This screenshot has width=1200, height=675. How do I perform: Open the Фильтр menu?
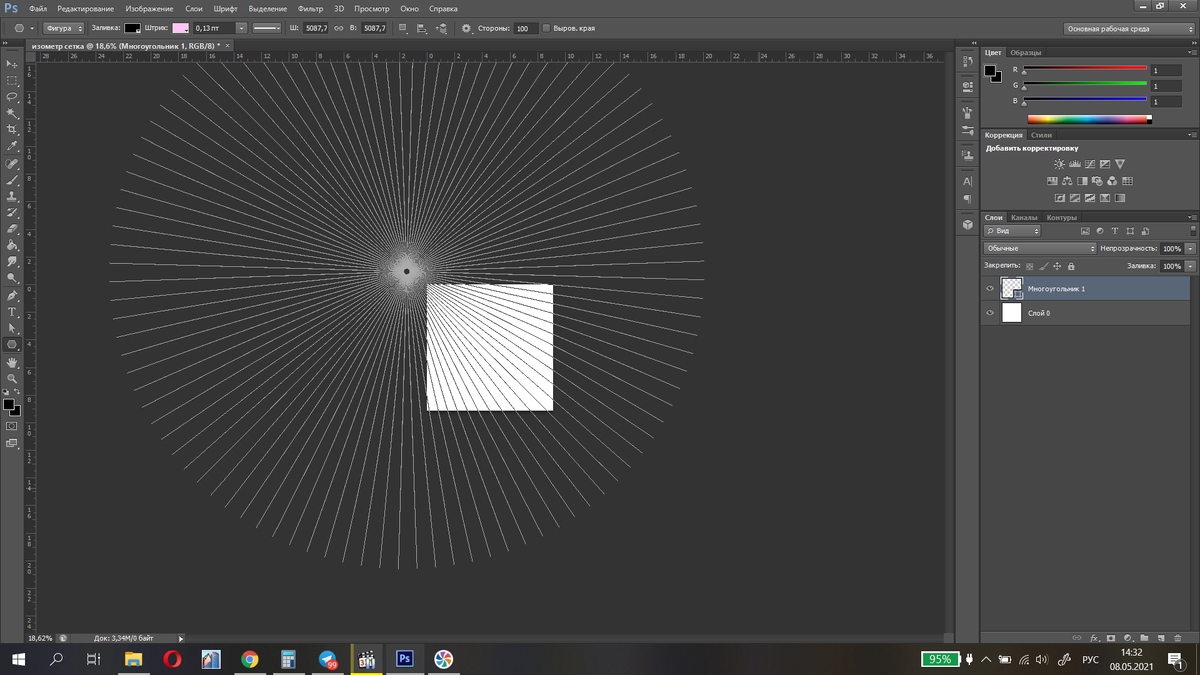click(310, 8)
